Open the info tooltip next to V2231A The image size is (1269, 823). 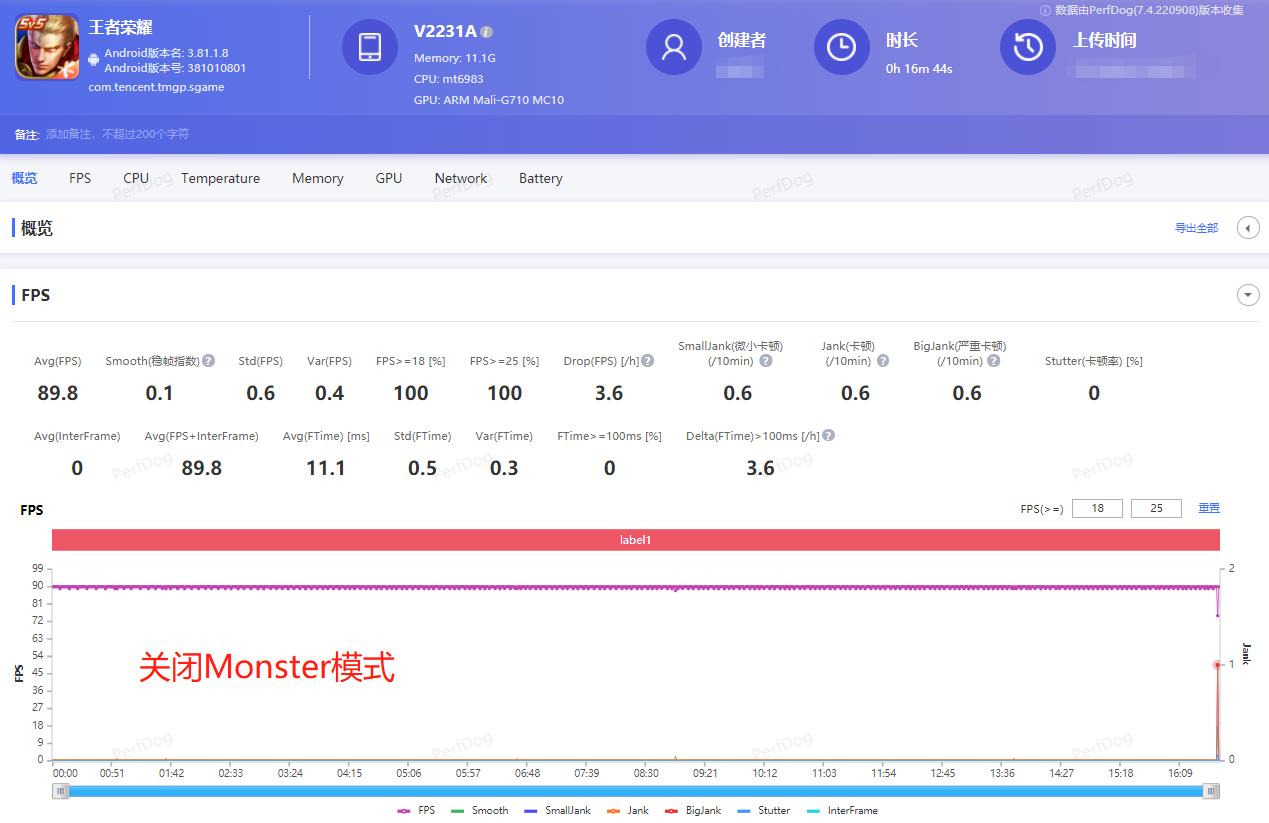(486, 31)
